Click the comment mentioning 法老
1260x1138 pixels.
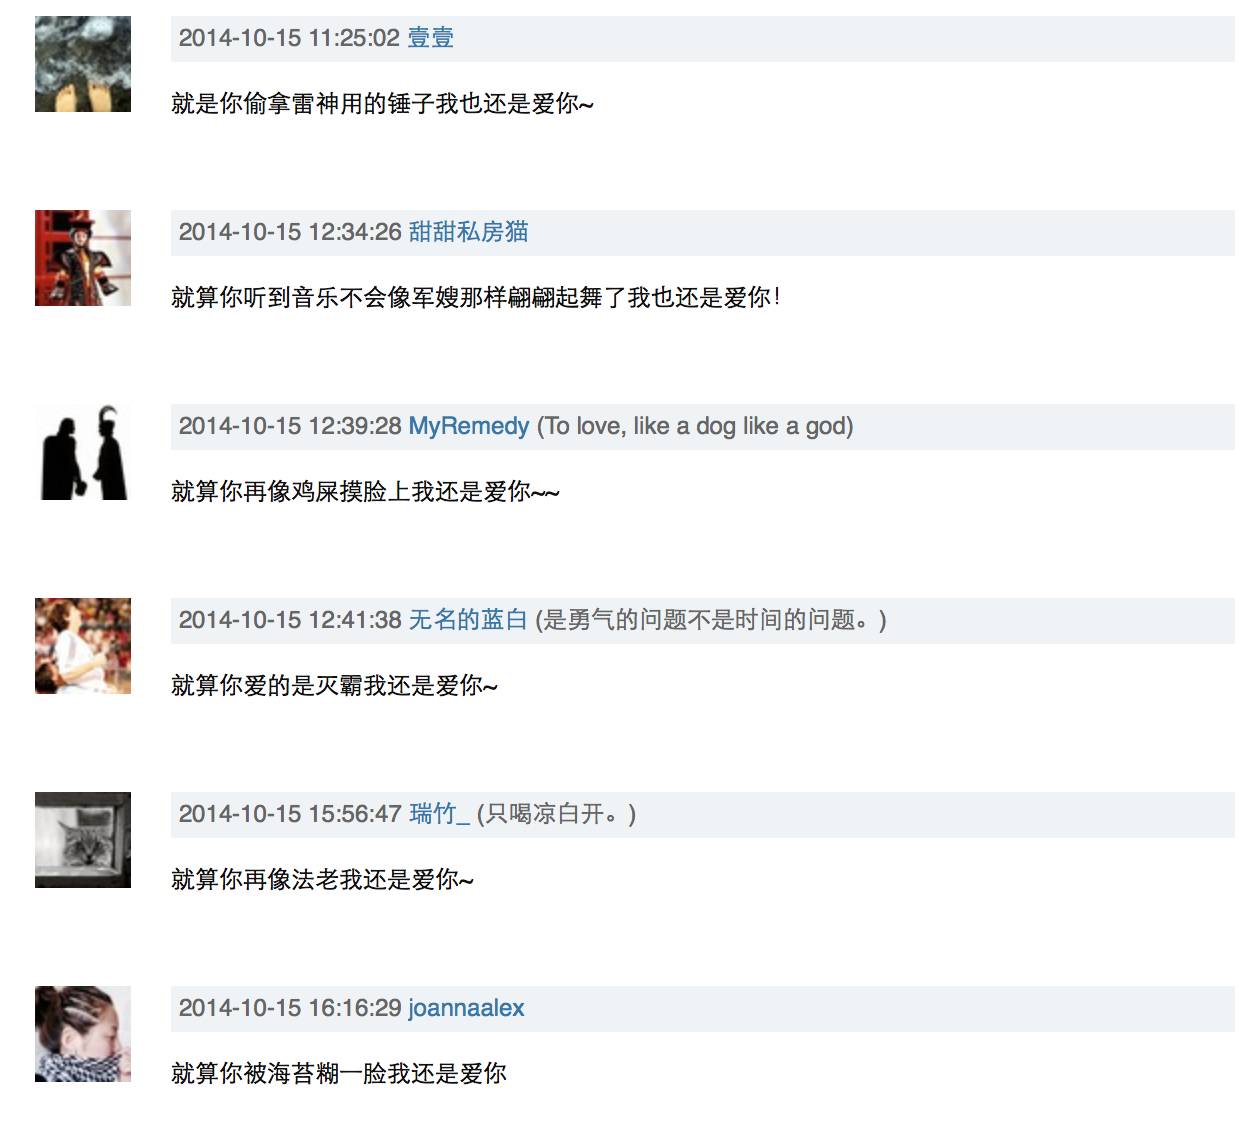[322, 880]
